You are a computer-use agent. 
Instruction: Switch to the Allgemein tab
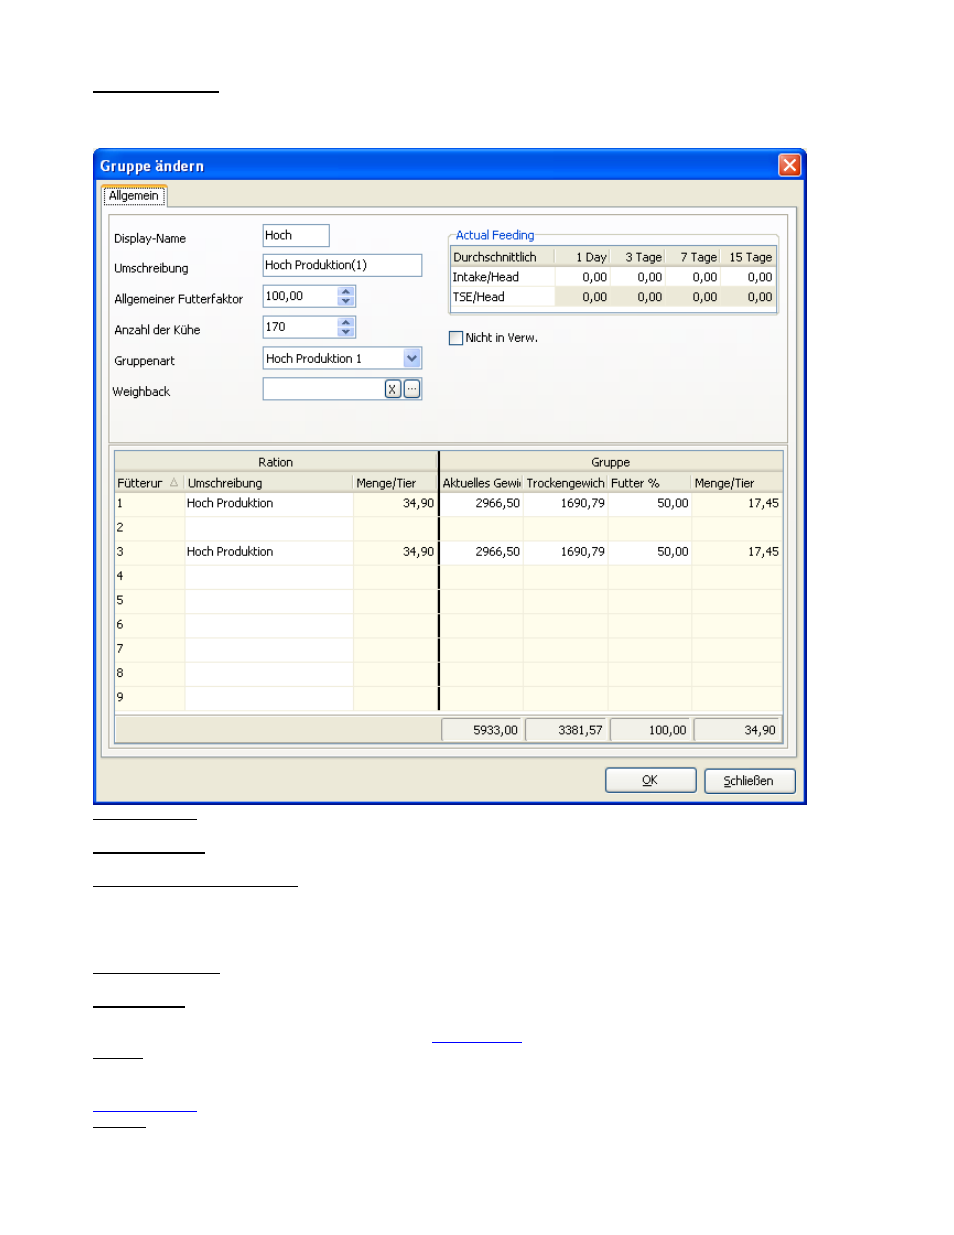(134, 196)
